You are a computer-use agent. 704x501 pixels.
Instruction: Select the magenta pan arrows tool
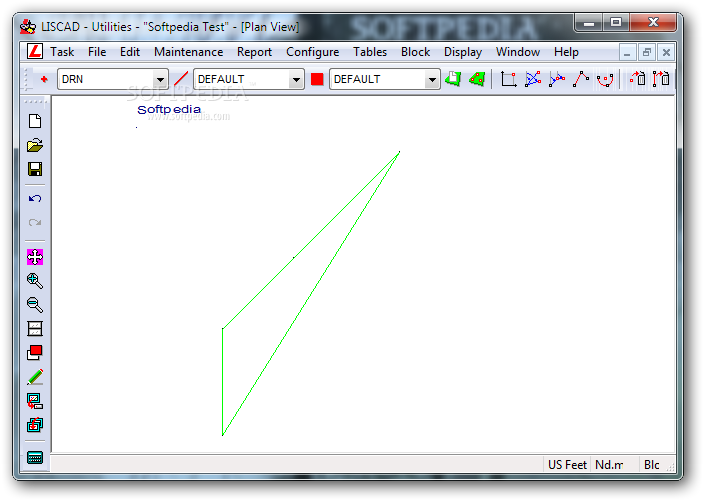click(x=35, y=257)
